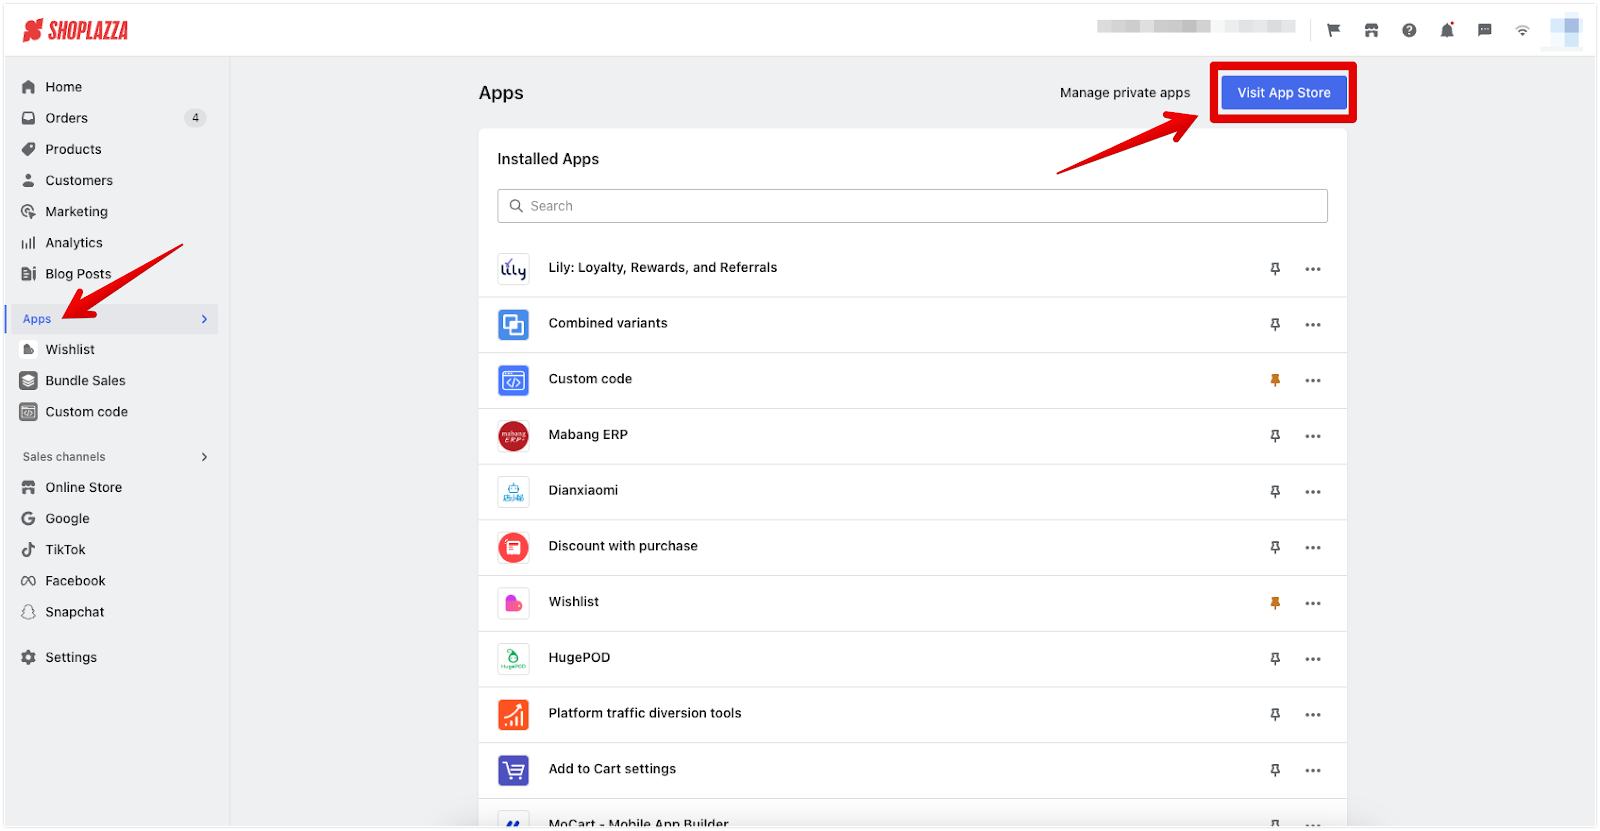This screenshot has height=831, width=1600.
Task: Unpin the Wishlist app
Action: coord(1275,603)
